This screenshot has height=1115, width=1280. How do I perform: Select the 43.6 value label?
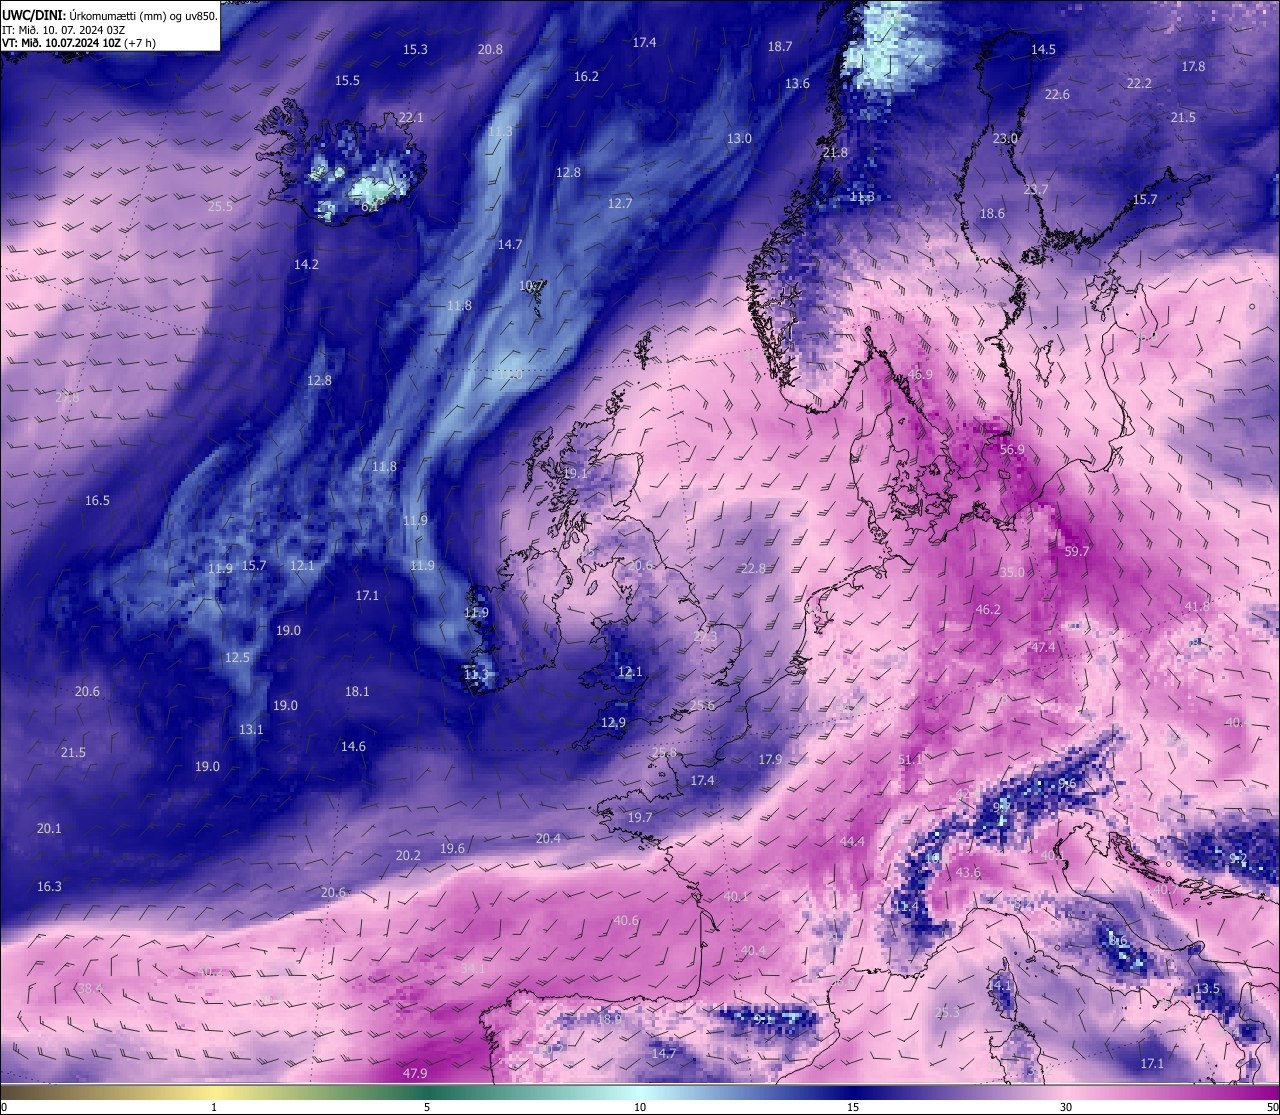click(x=968, y=873)
